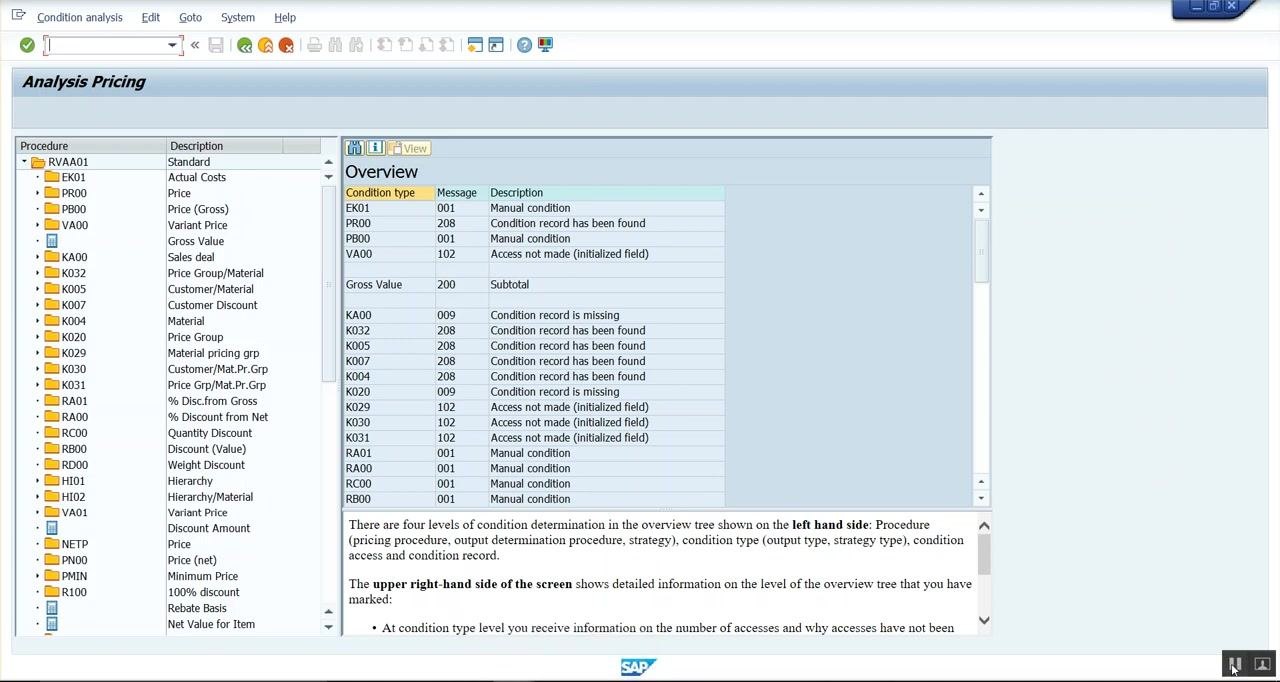Expand the K032 tree node

tap(38, 273)
